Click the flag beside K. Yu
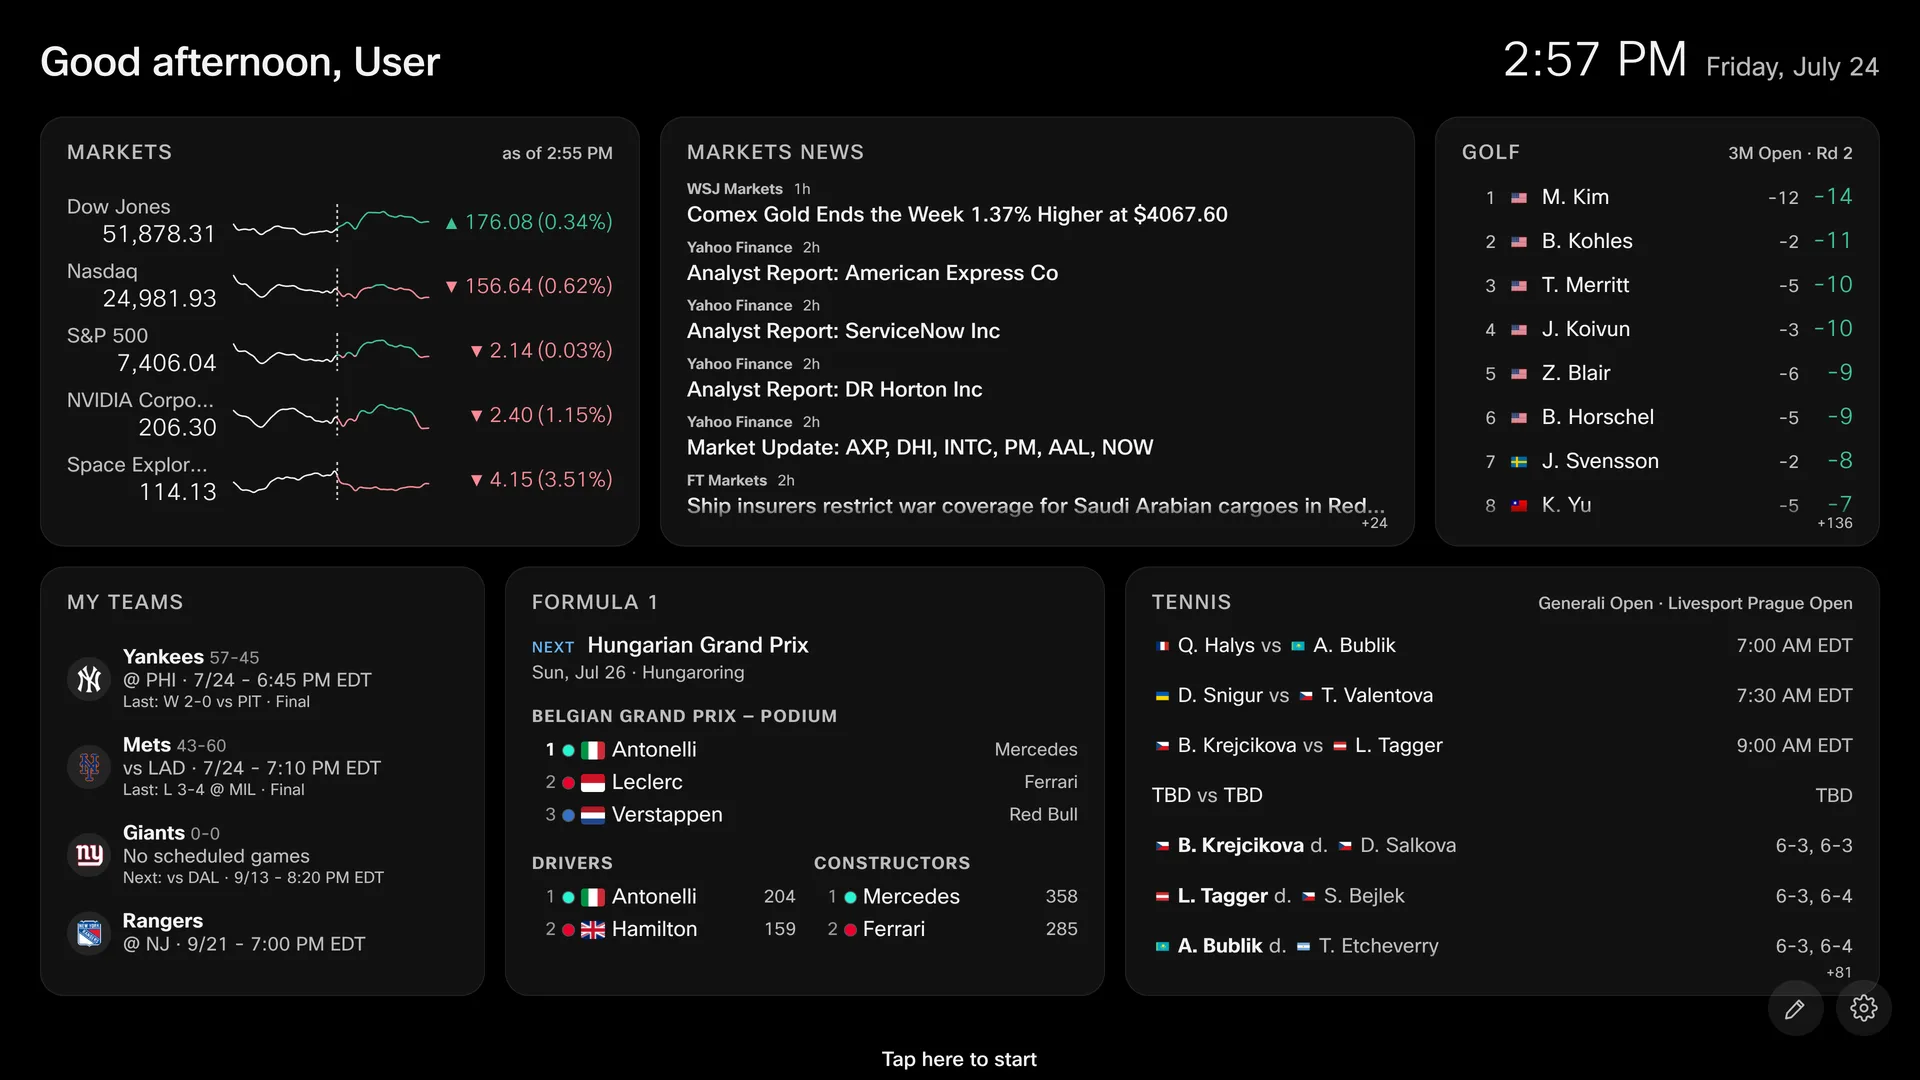This screenshot has width=1920, height=1080. pyautogui.click(x=1519, y=506)
